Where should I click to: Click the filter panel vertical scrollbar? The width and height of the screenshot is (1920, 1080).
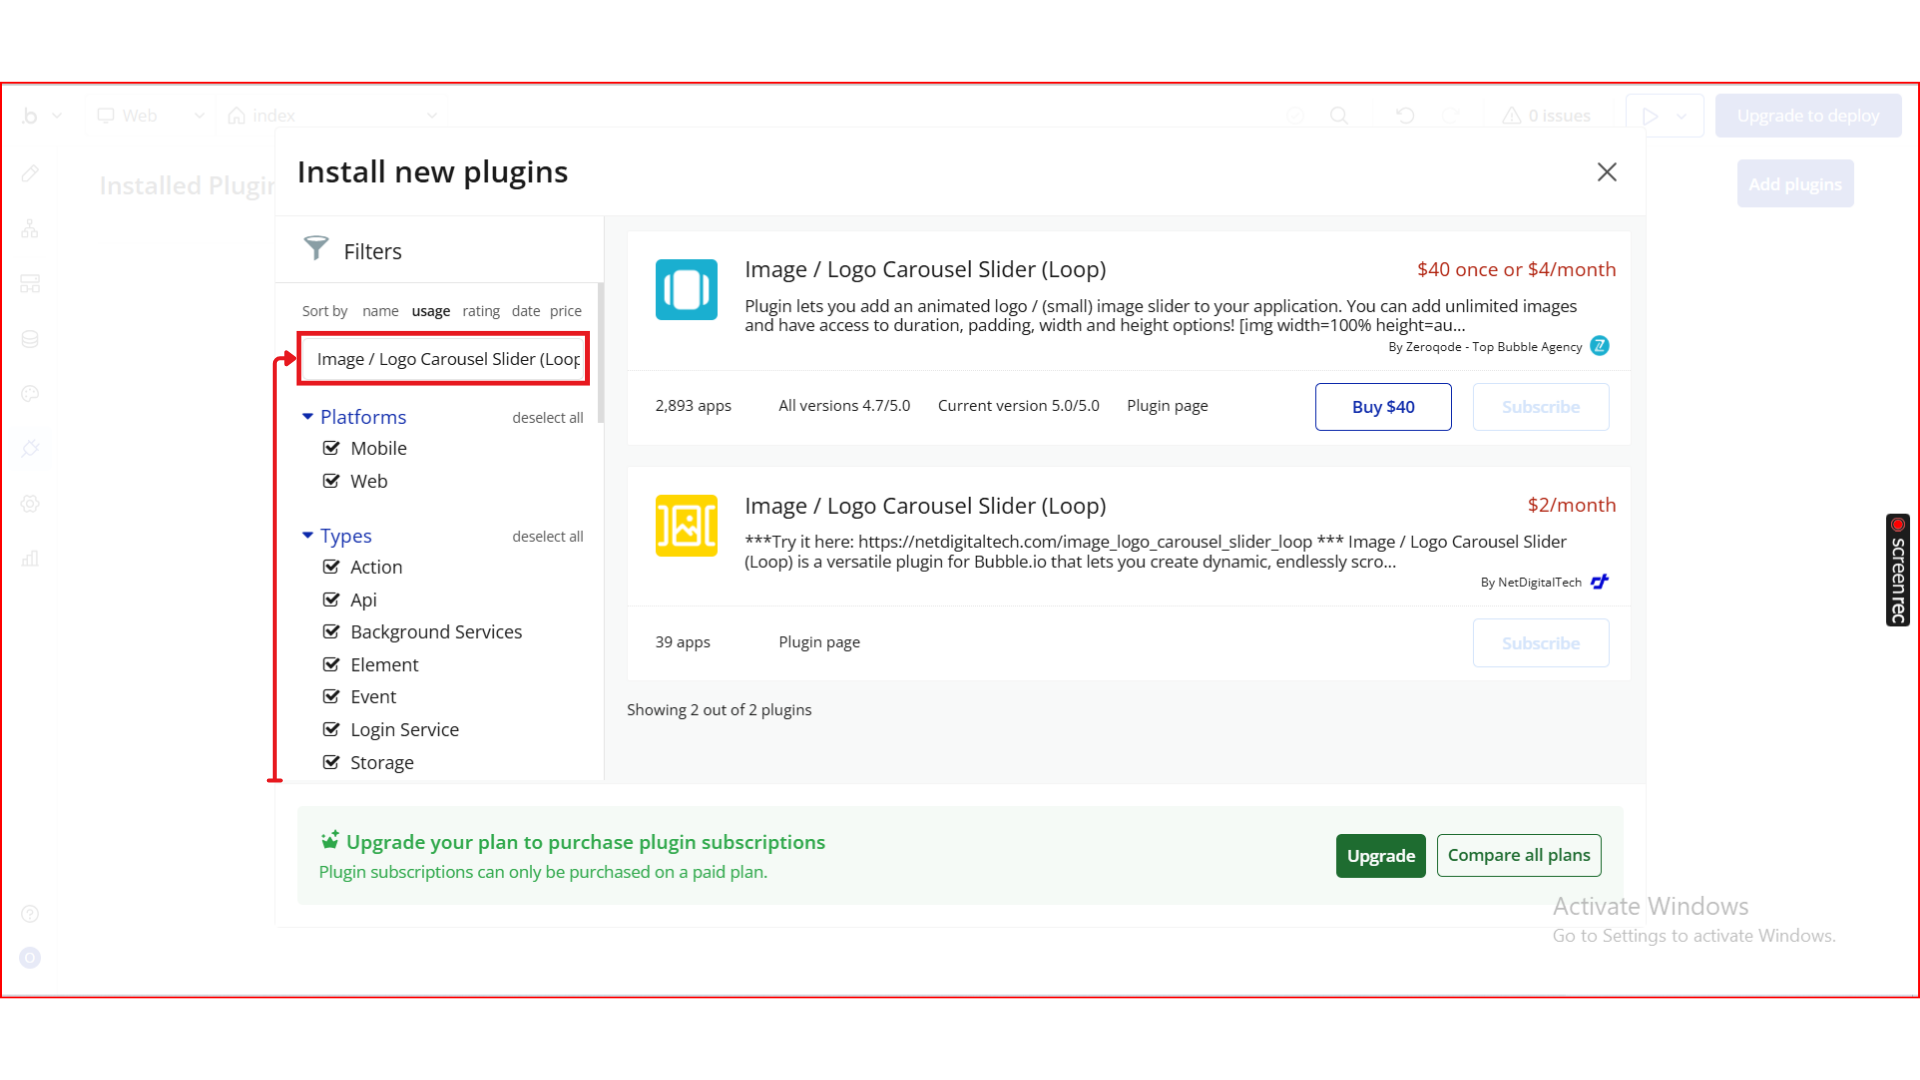tap(600, 355)
